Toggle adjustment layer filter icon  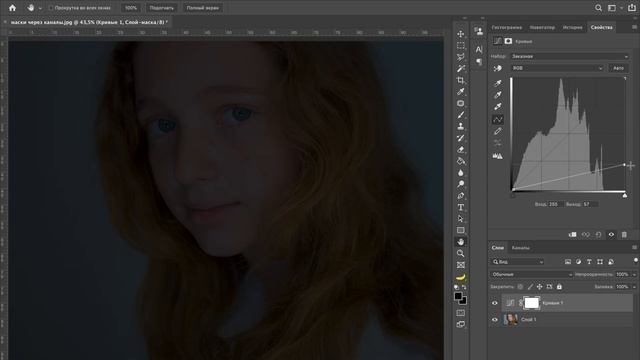pyautogui.click(x=578, y=262)
